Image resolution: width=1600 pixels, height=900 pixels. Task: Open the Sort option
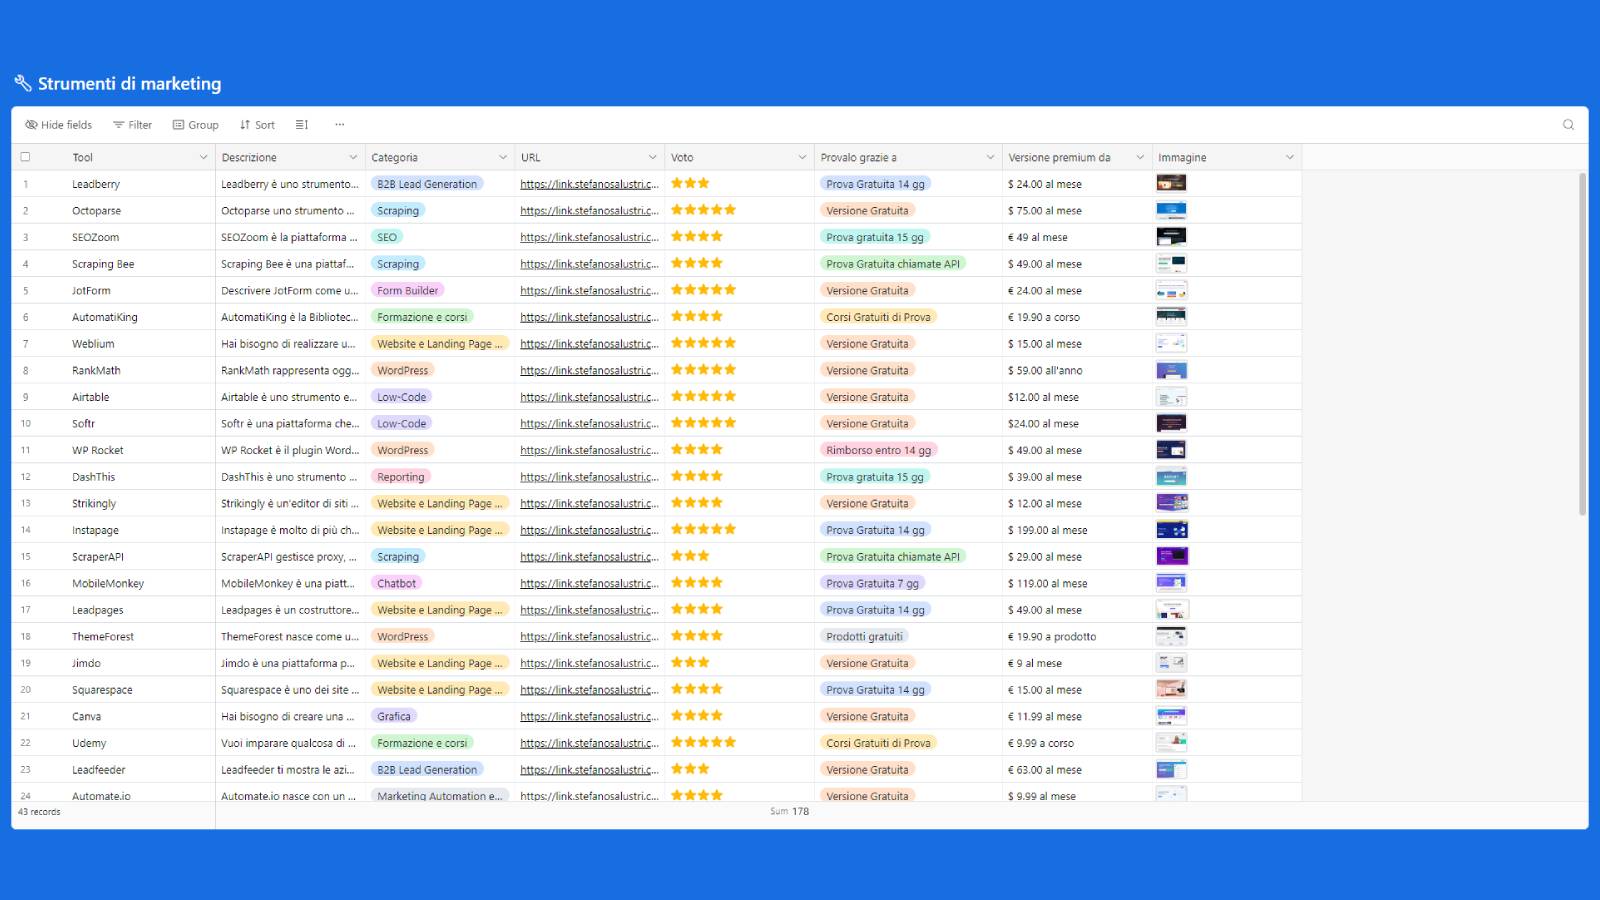[257, 125]
